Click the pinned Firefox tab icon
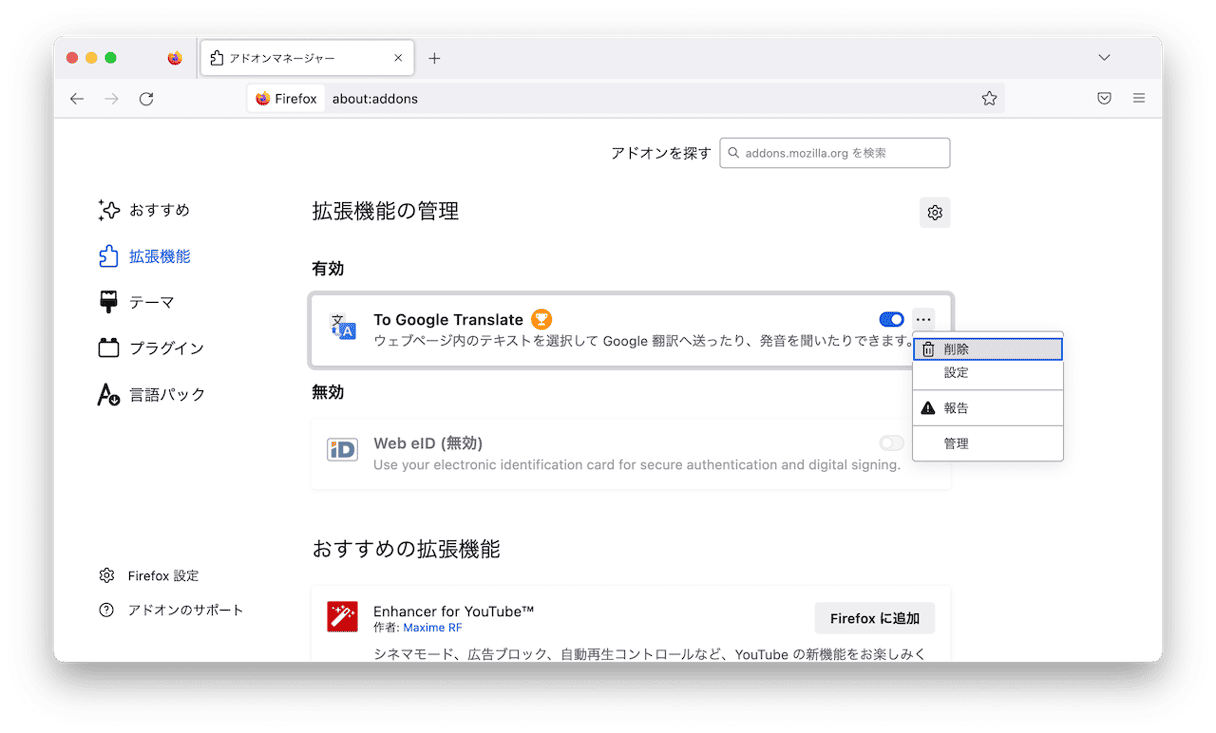 click(x=175, y=58)
